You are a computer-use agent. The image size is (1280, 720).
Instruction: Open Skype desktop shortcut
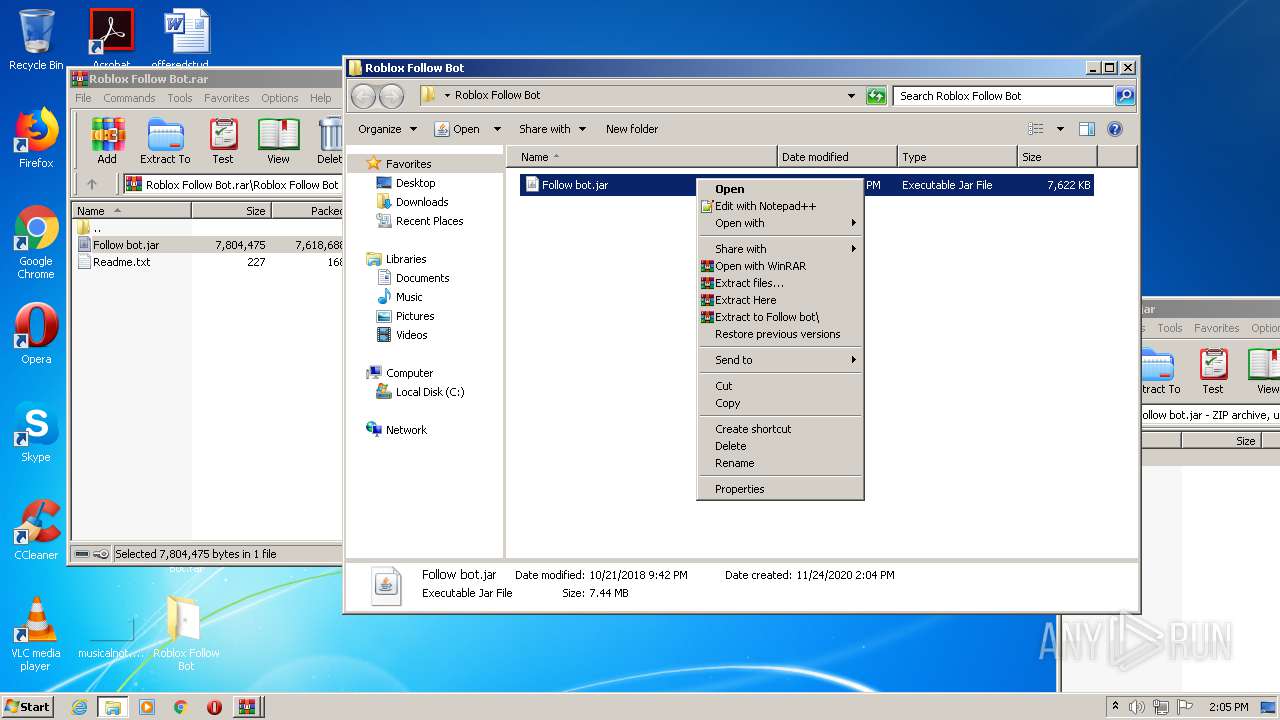[x=36, y=432]
